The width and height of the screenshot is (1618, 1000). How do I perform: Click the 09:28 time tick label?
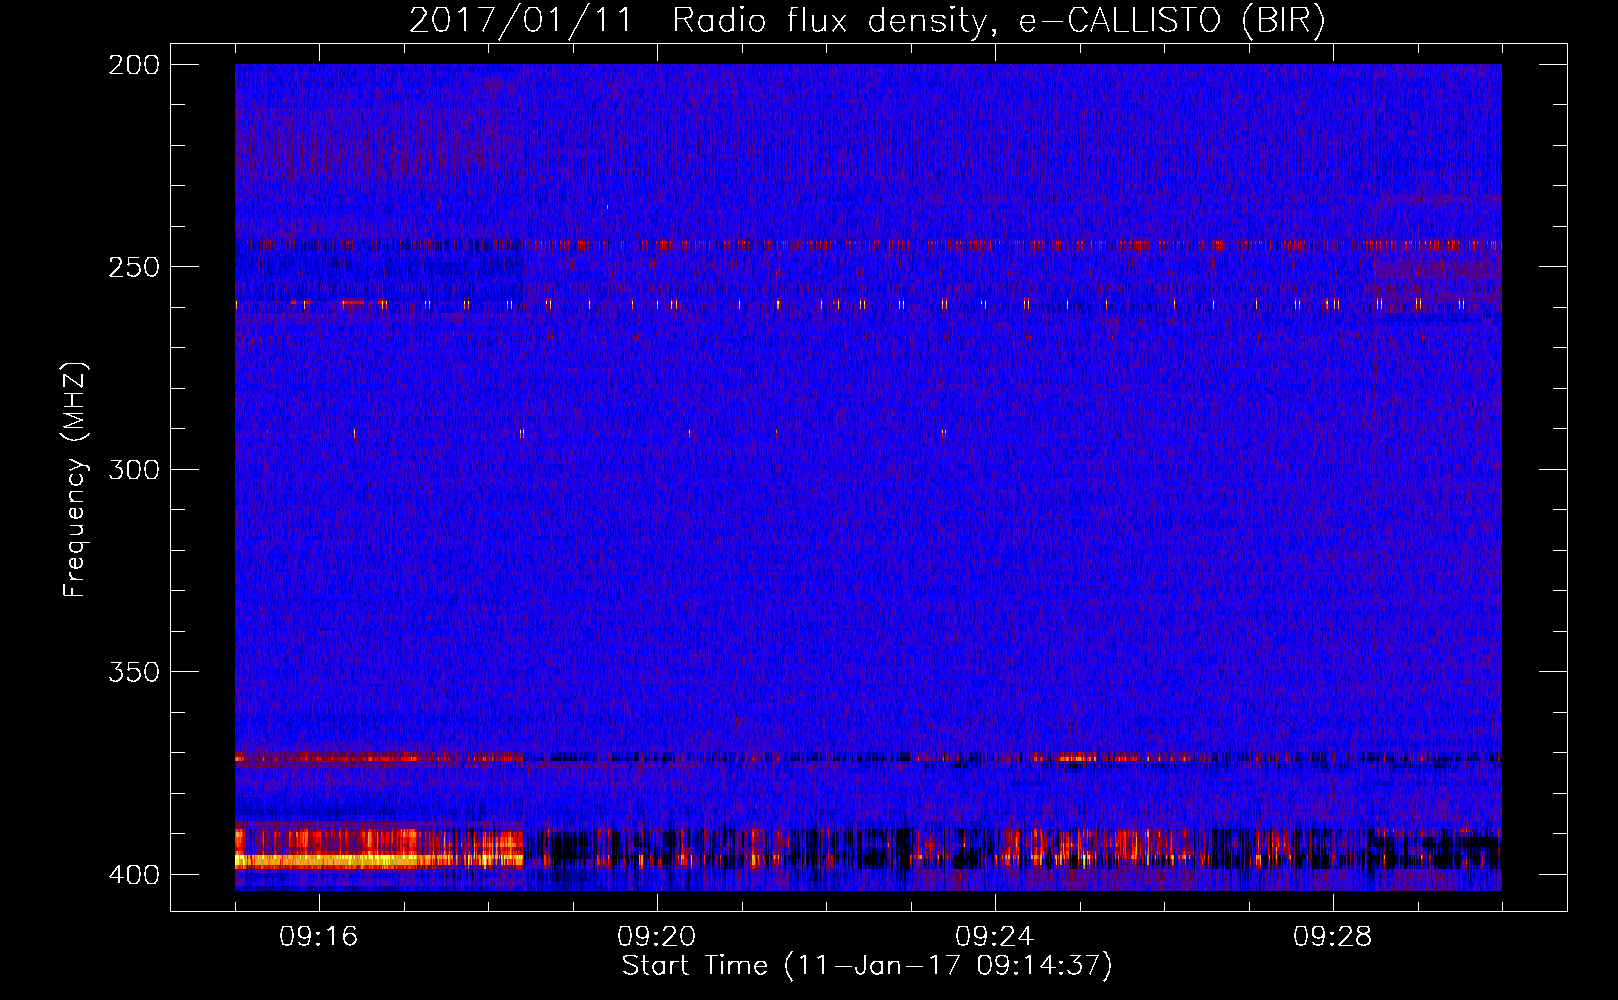[1333, 936]
